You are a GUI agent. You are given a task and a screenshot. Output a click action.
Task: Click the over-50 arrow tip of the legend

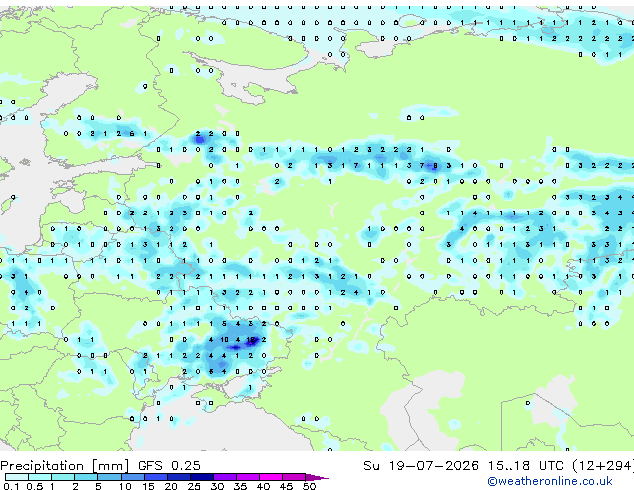pyautogui.click(x=317, y=477)
